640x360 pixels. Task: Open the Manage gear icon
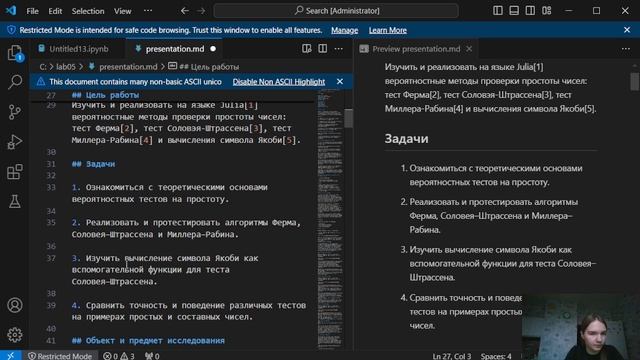click(15, 335)
